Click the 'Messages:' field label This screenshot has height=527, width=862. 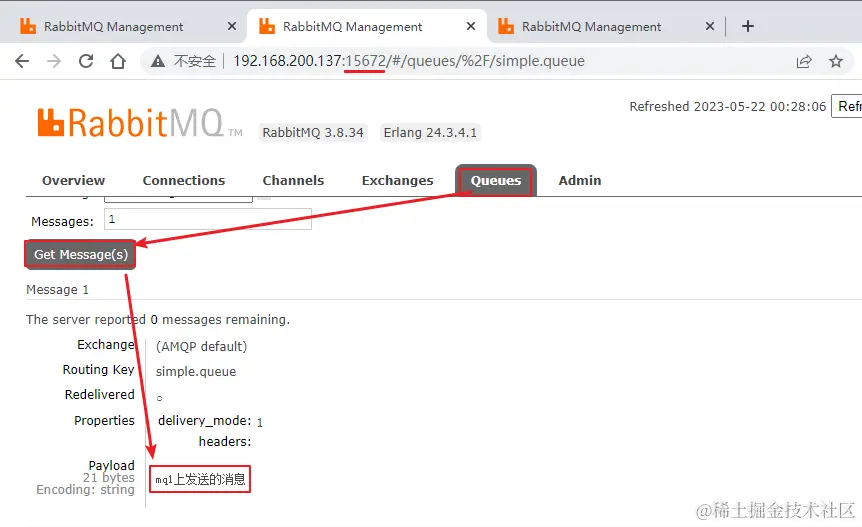(x=63, y=221)
